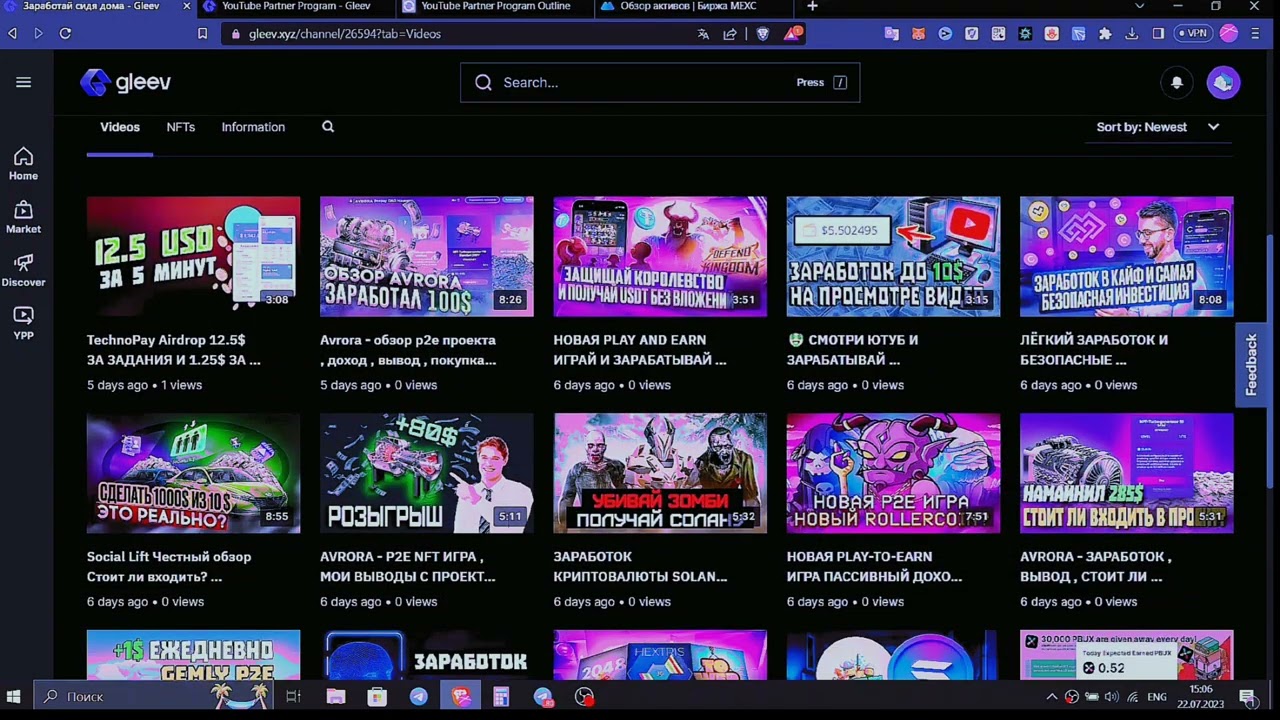Click the Task View taskbar icon
The width and height of the screenshot is (1280, 720).
[x=293, y=696]
